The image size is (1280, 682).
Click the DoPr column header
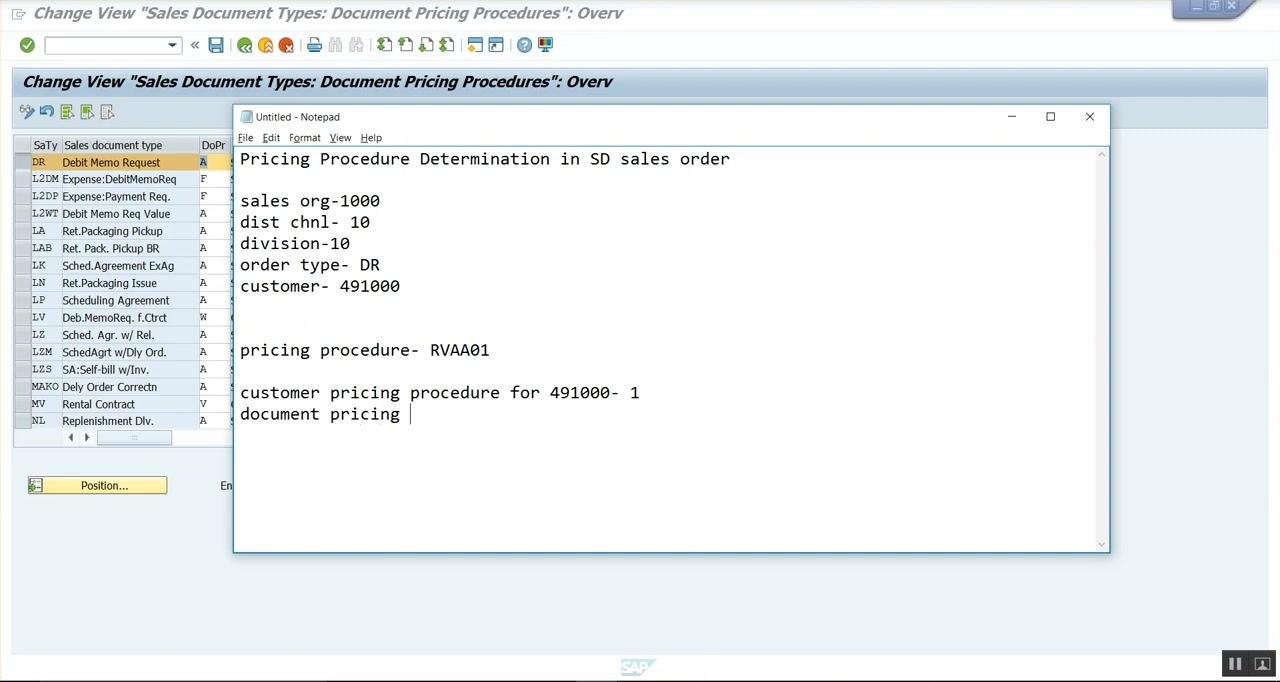pyautogui.click(x=213, y=145)
